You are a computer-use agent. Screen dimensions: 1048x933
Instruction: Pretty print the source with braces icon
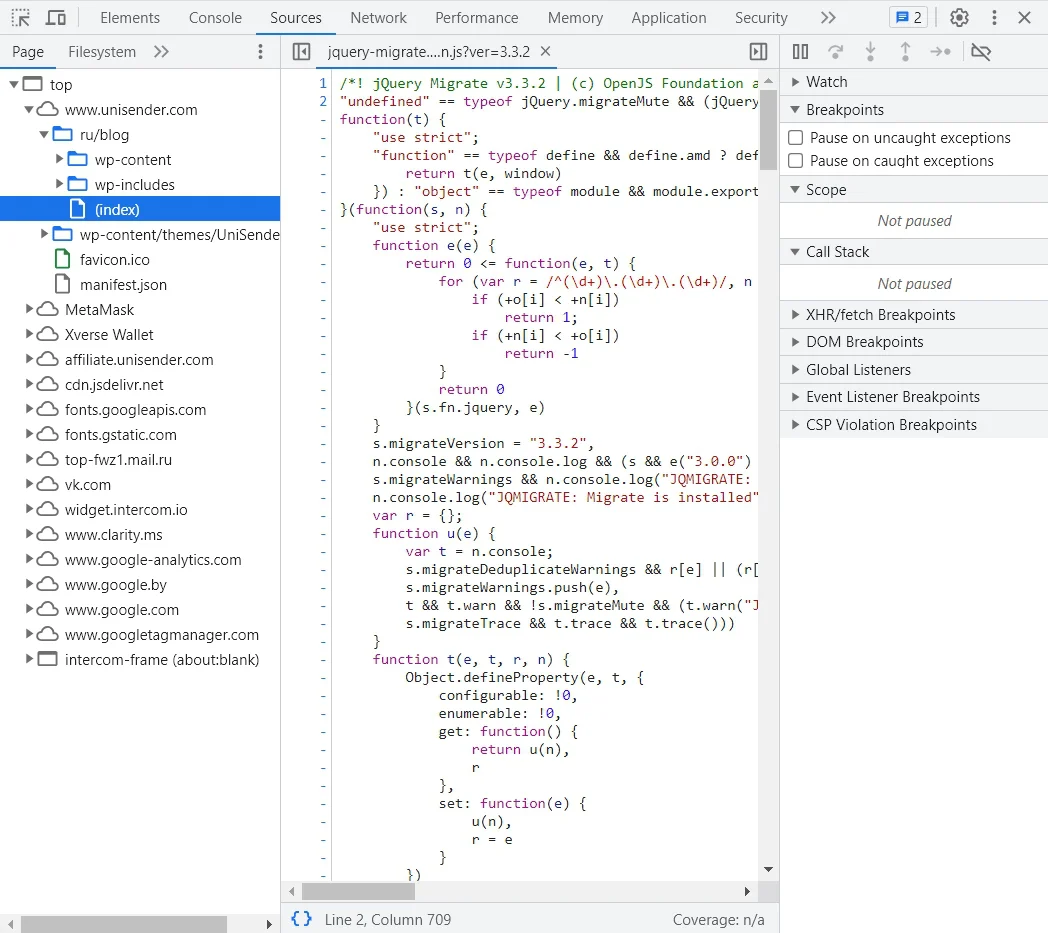tap(301, 919)
